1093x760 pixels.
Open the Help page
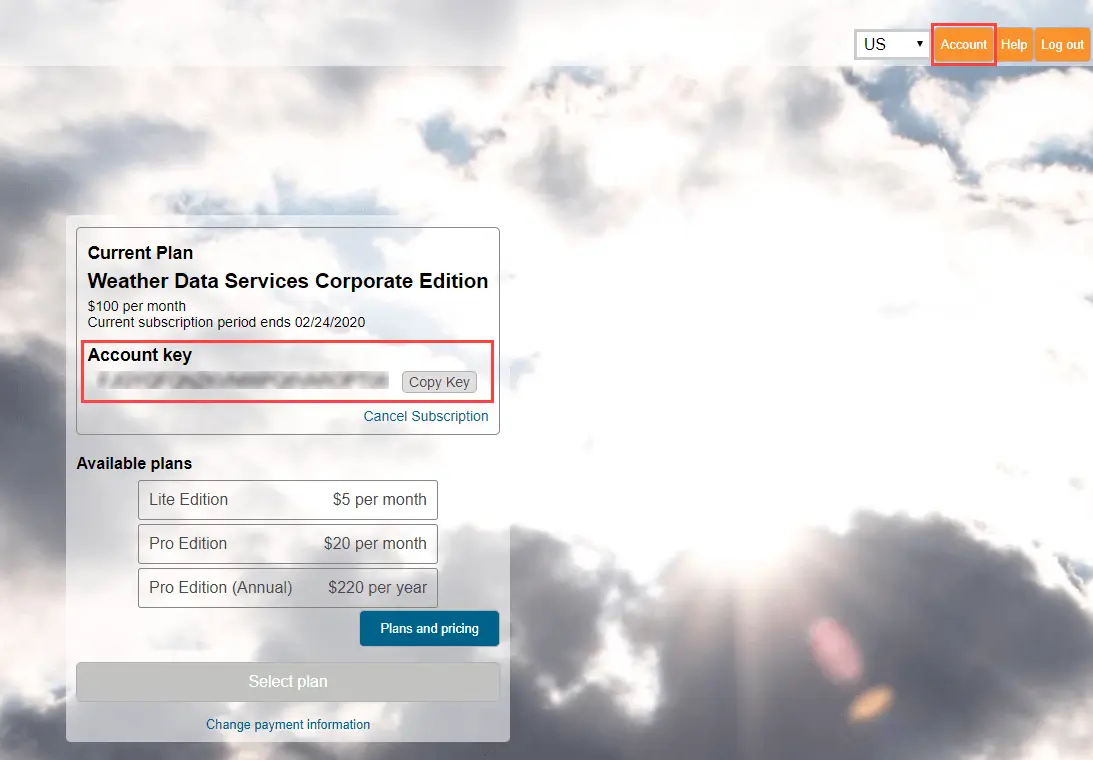click(1014, 45)
